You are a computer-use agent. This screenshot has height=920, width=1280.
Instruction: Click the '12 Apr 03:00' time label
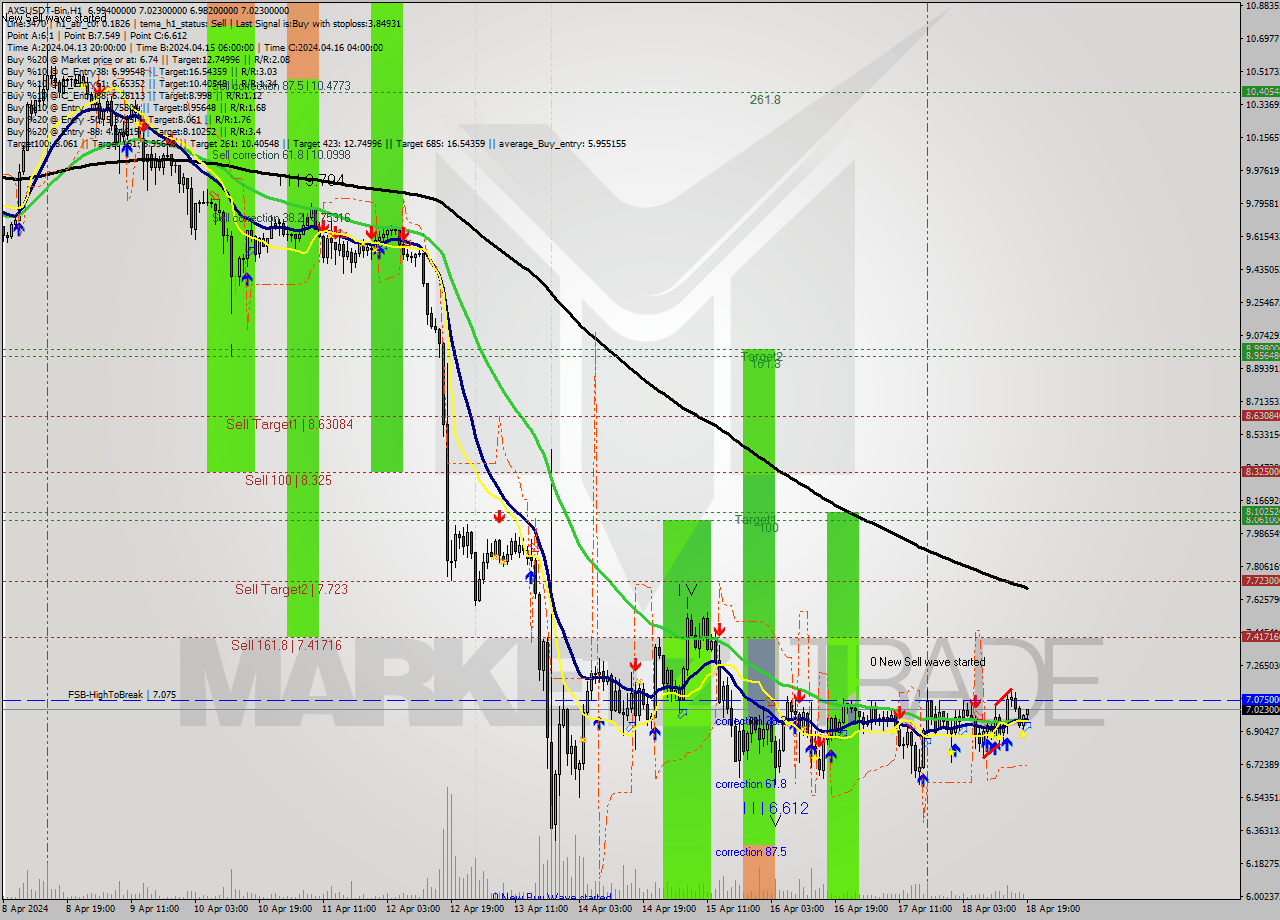pyautogui.click(x=413, y=909)
